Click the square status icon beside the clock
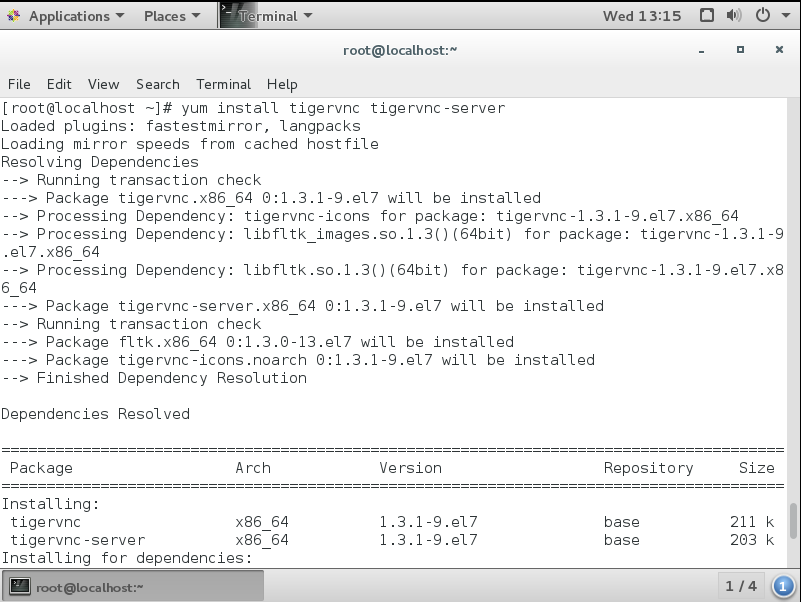 707,16
